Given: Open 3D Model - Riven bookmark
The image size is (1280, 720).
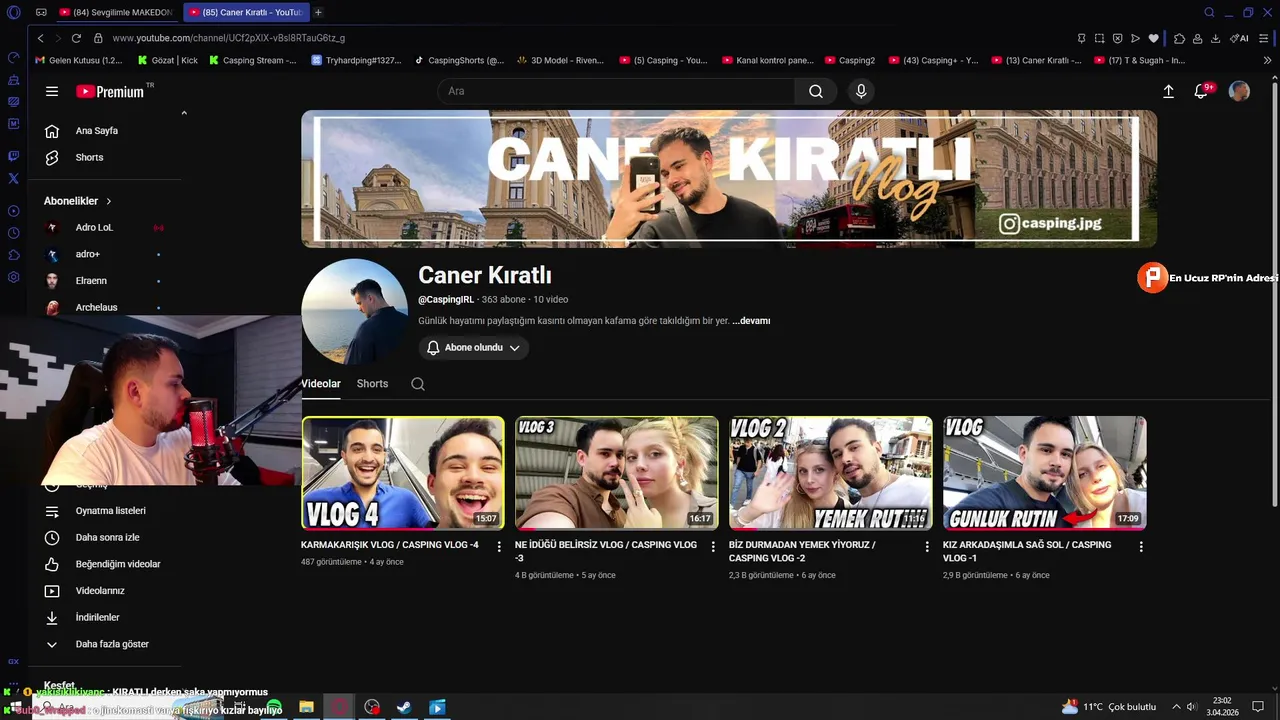Looking at the screenshot, I should [x=560, y=60].
